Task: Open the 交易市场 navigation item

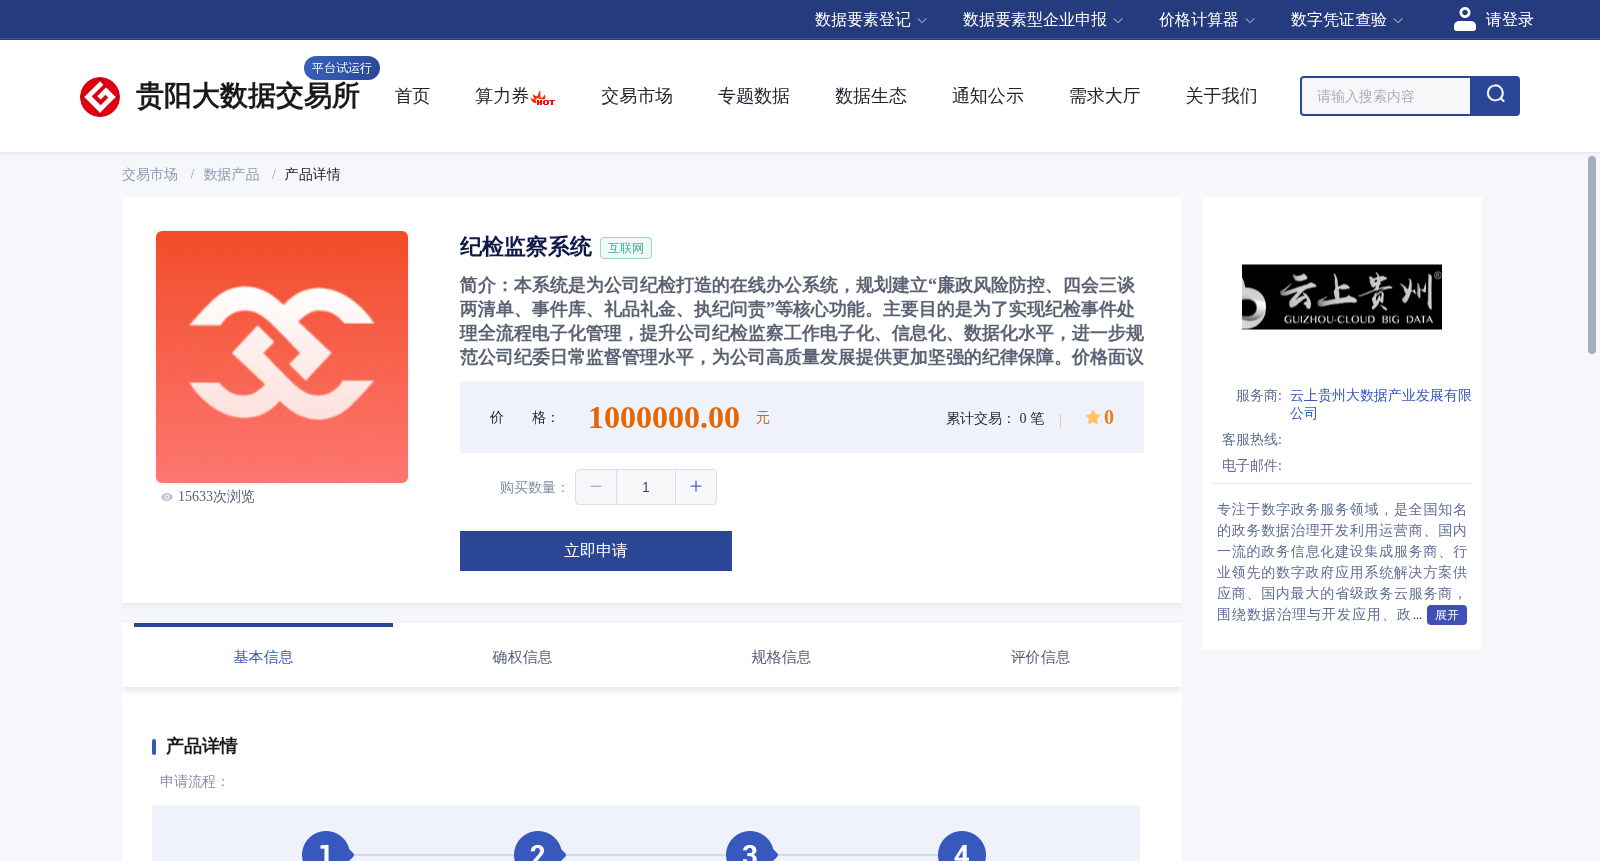Action: click(637, 96)
